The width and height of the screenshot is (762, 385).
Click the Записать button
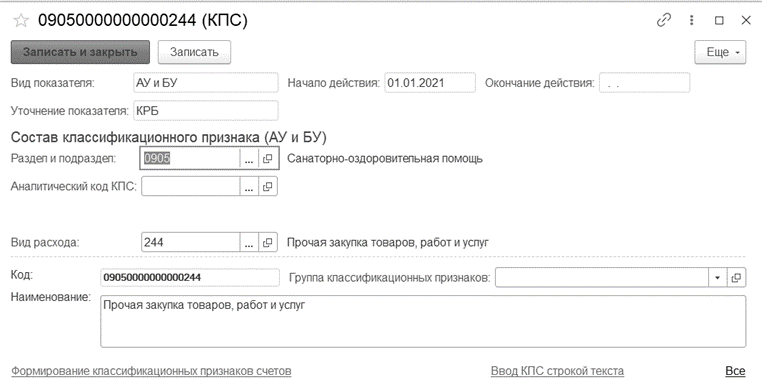[x=194, y=52]
